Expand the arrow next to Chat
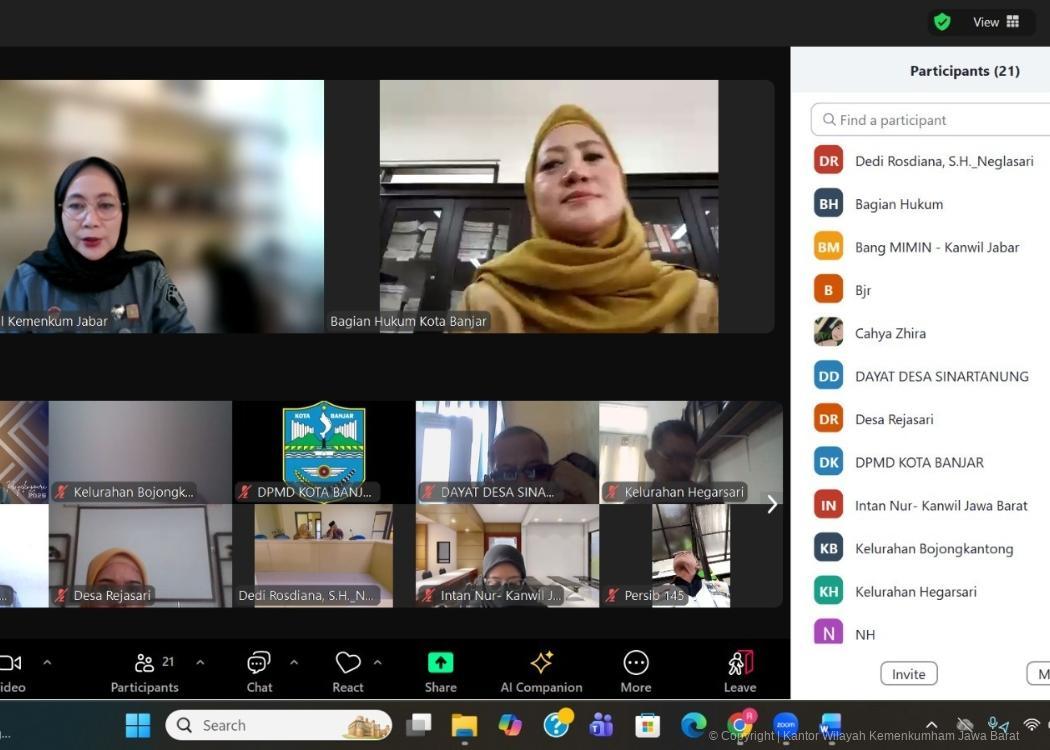Screen dimensions: 1050x750 point(294,662)
